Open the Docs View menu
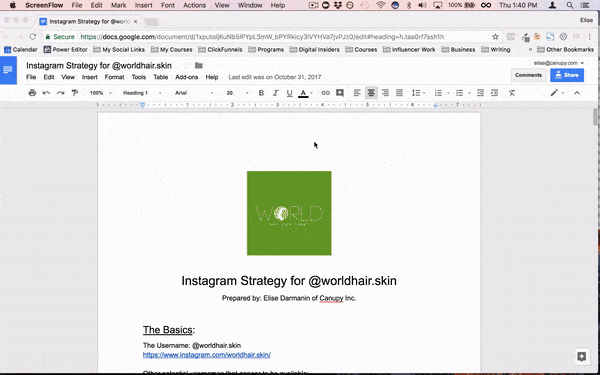Image resolution: width=600 pixels, height=375 pixels. (68, 77)
